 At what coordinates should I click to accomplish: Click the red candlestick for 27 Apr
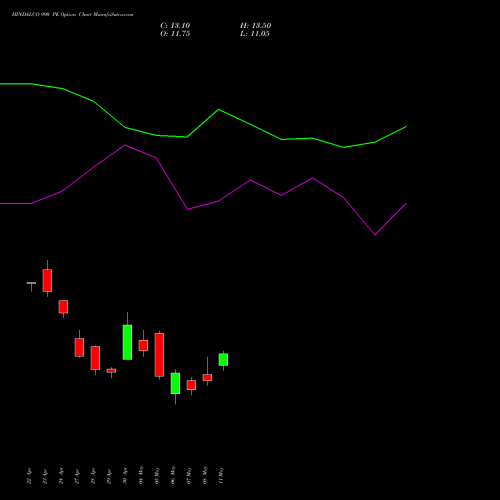pos(79,347)
